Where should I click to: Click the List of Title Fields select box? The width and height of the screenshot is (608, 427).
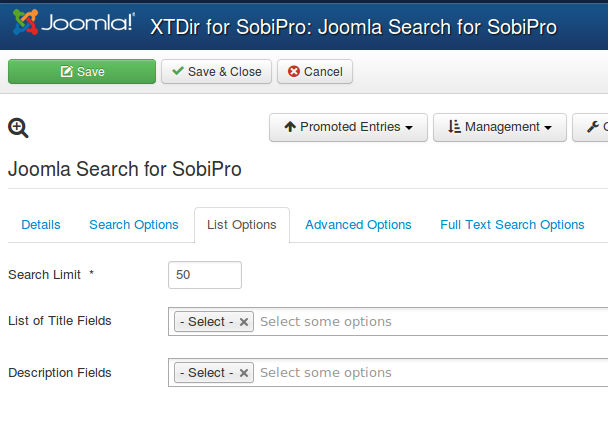[388, 322]
